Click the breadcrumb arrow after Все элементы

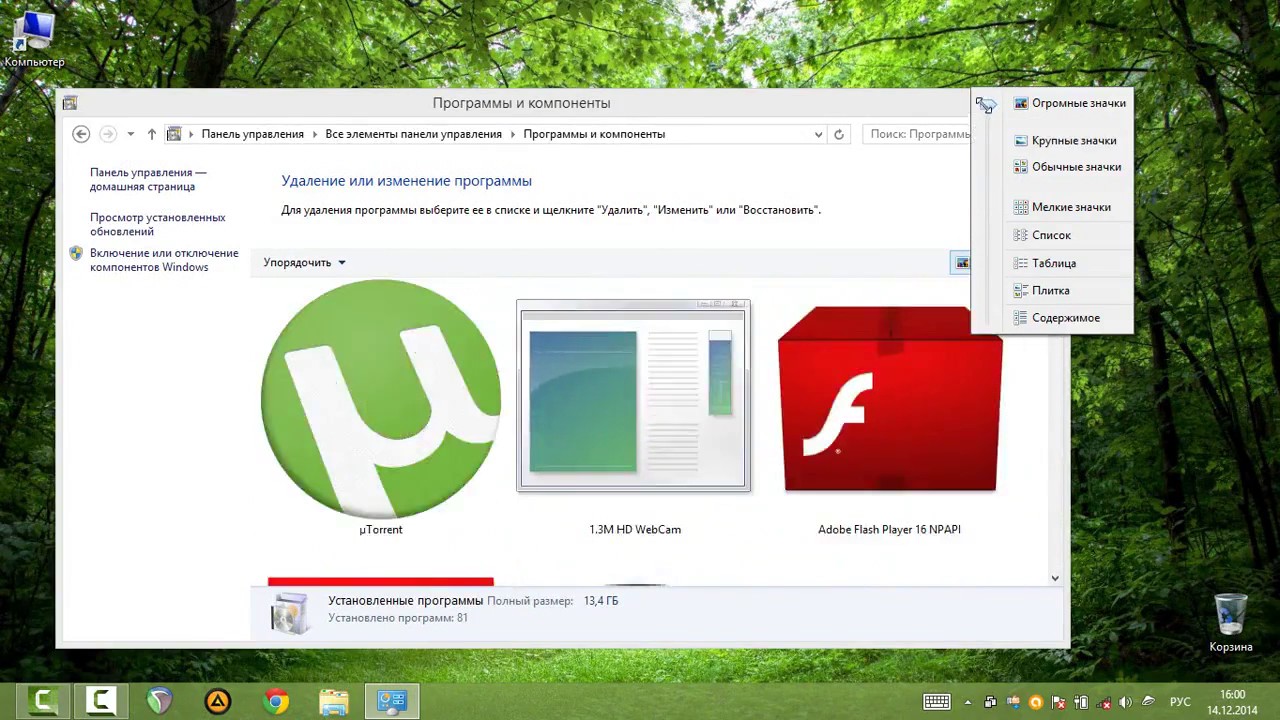click(513, 134)
